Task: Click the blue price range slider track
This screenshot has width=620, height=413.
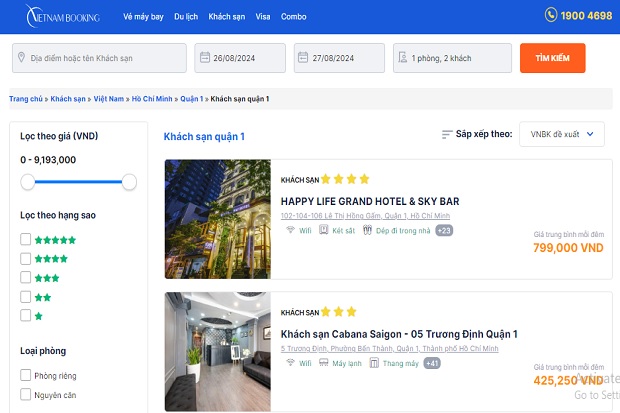Action: point(78,182)
